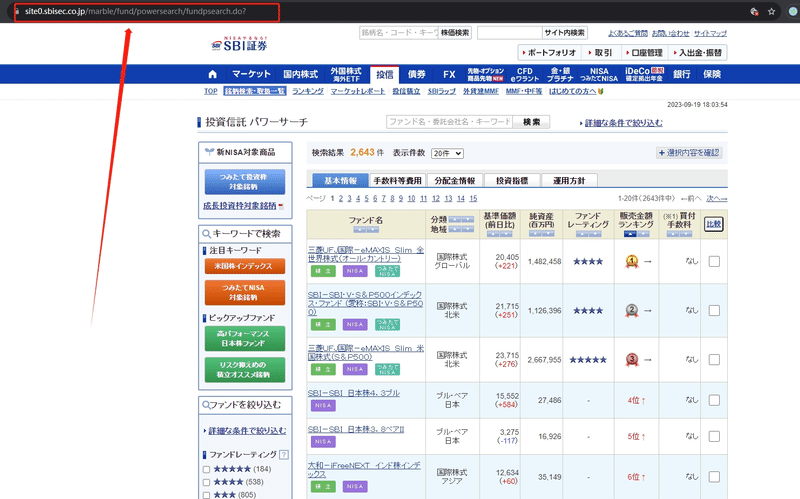Open 口座管理 menu button
800x499 pixels.
click(x=643, y=53)
